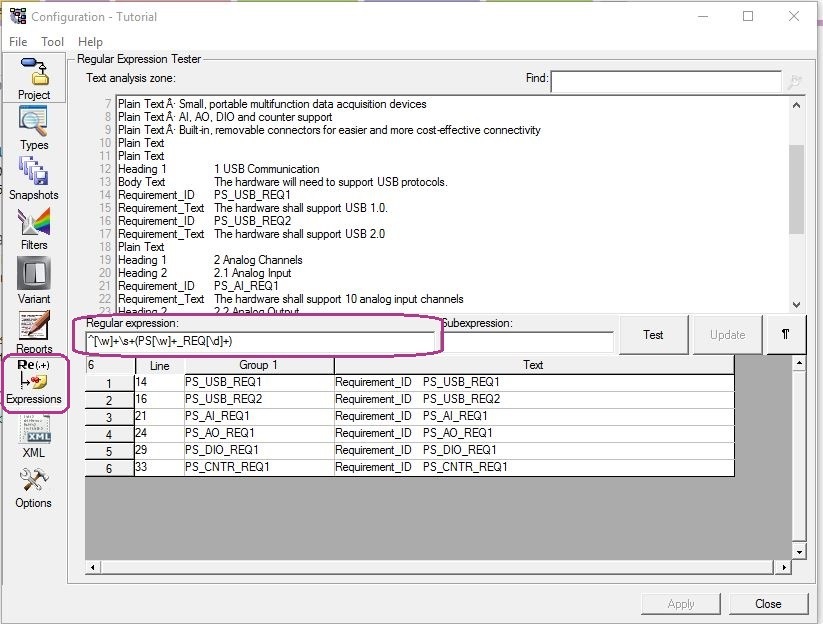
Task: Select result row header 2
Action: coord(109,400)
